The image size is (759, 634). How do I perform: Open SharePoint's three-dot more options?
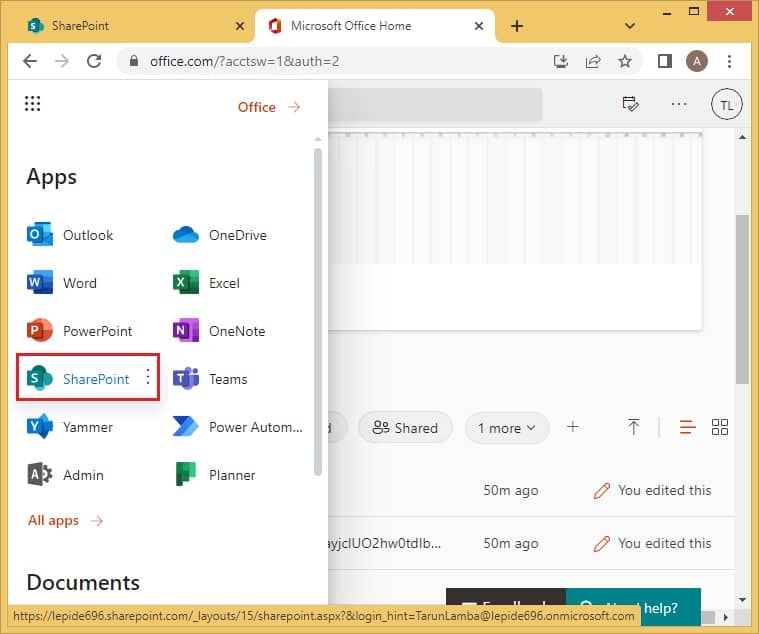pyautogui.click(x=148, y=377)
